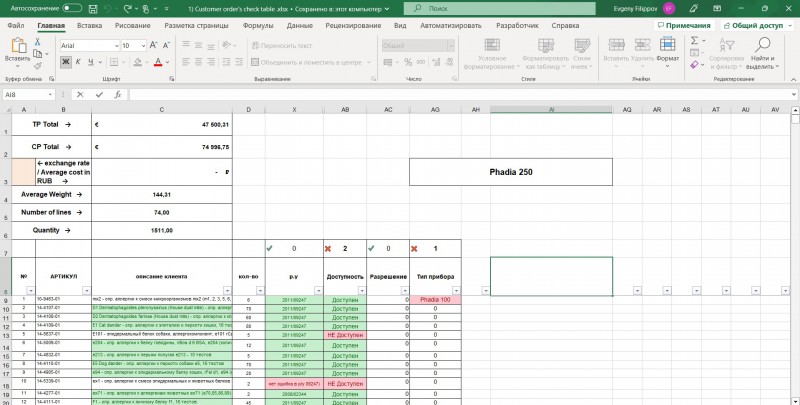This screenshot has width=800, height=405.
Task: Click the Percent style icon
Action: [408, 62]
